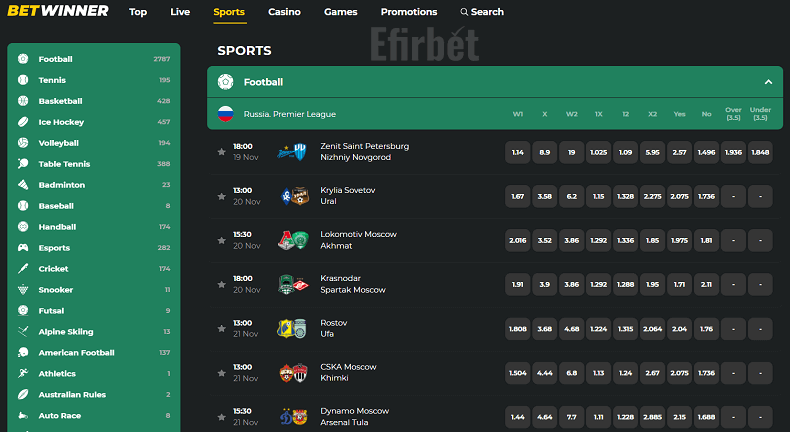Image resolution: width=790 pixels, height=432 pixels.
Task: Open the Casino tab
Action: click(284, 12)
